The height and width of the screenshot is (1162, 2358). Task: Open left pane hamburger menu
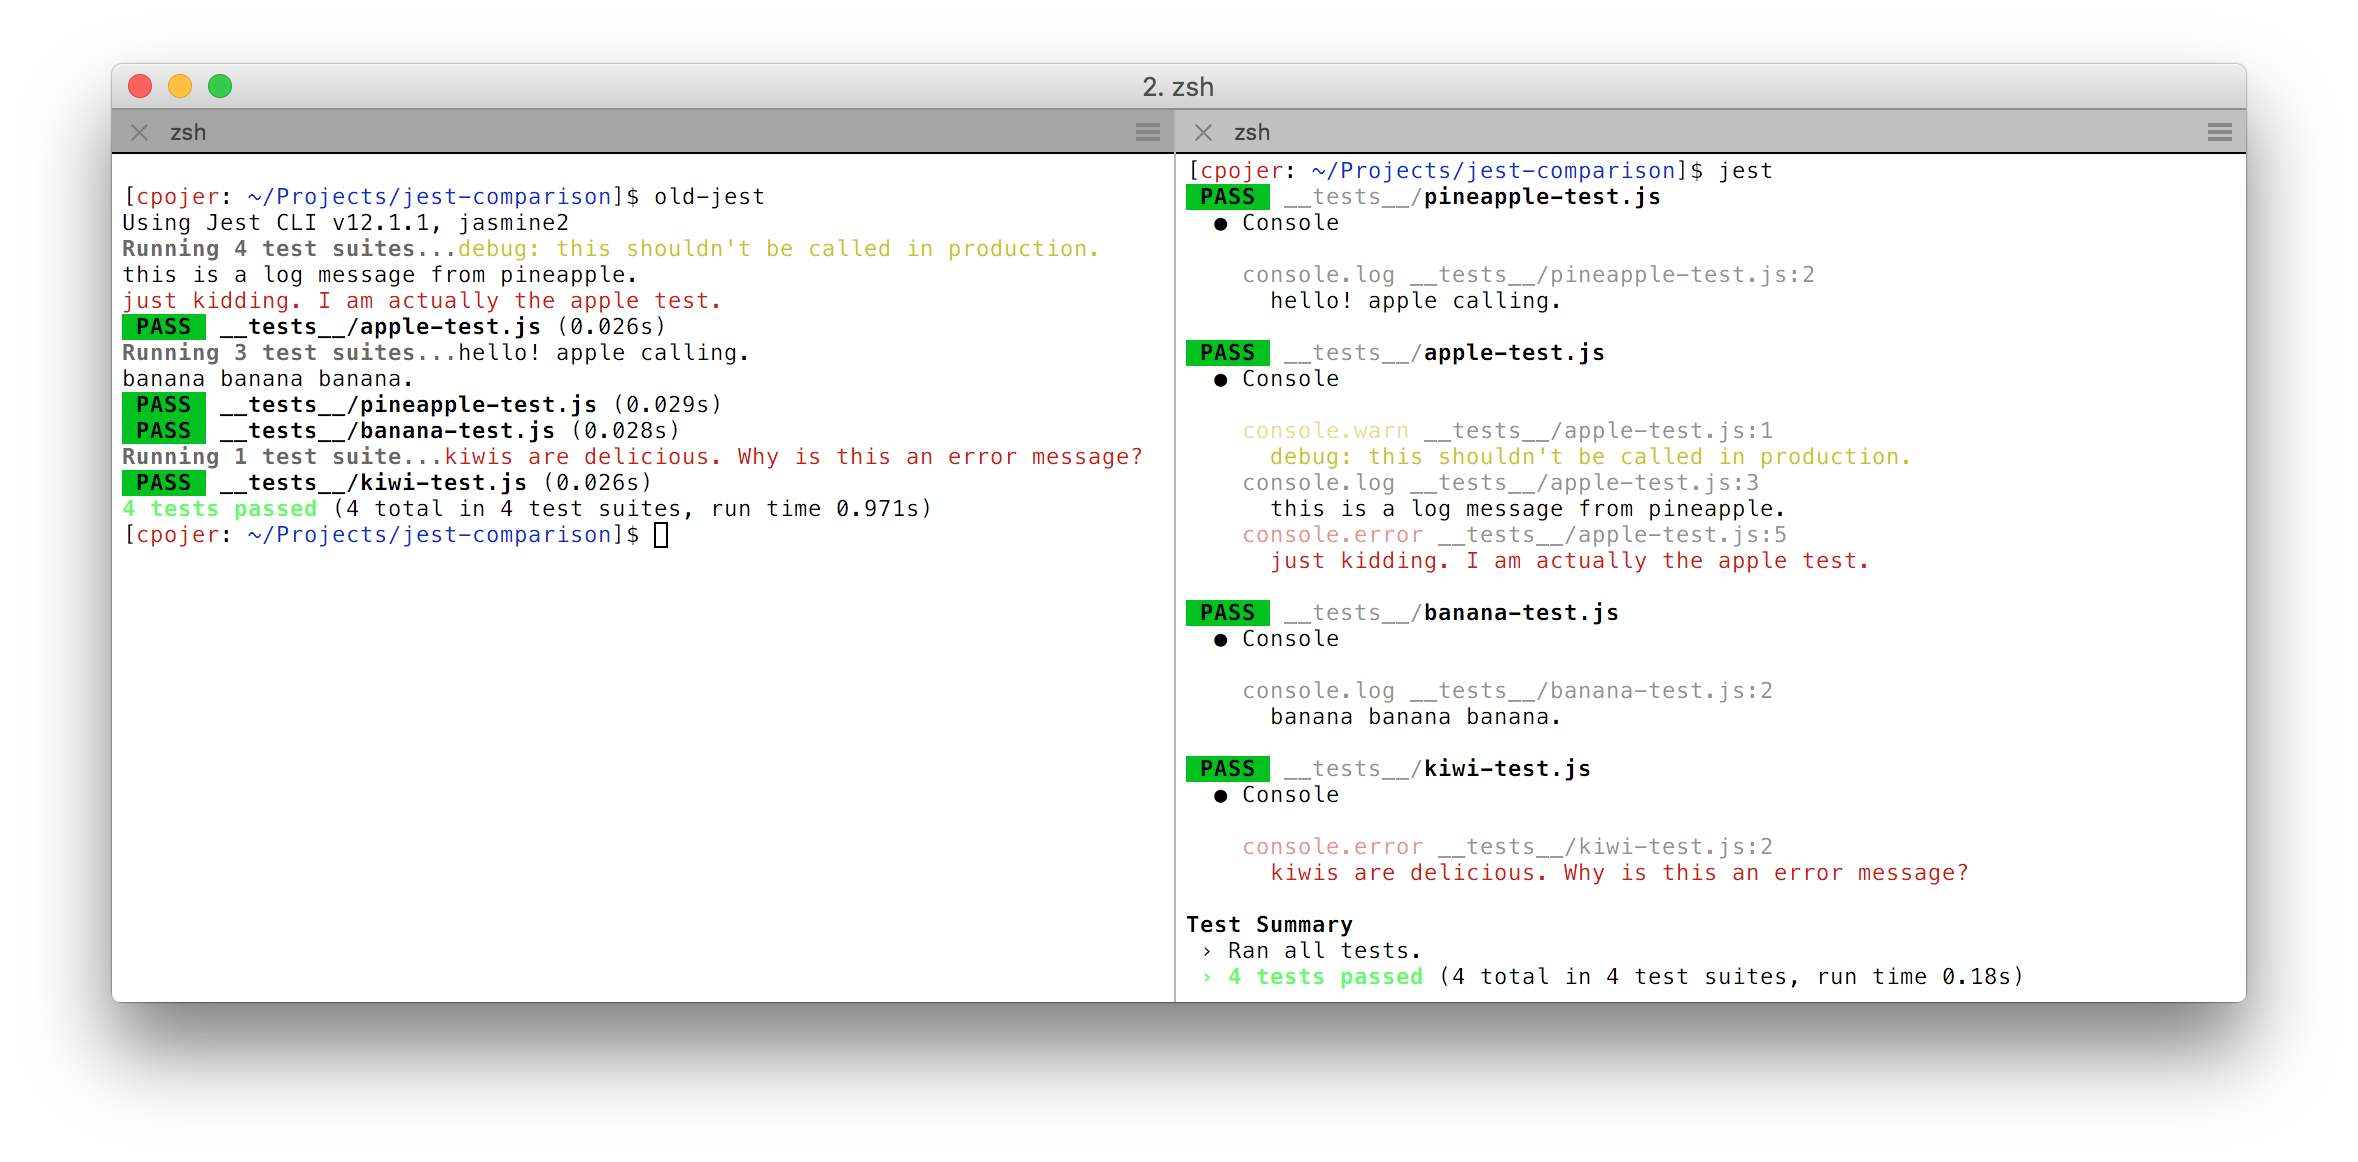(x=1148, y=132)
